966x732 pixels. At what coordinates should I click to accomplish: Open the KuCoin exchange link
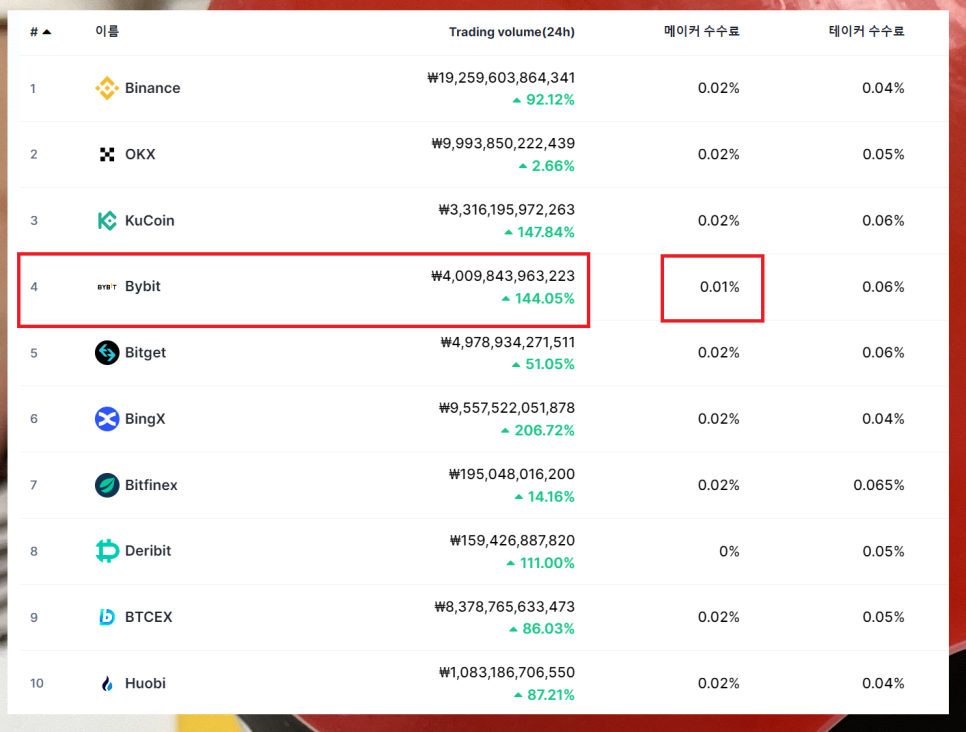(150, 221)
